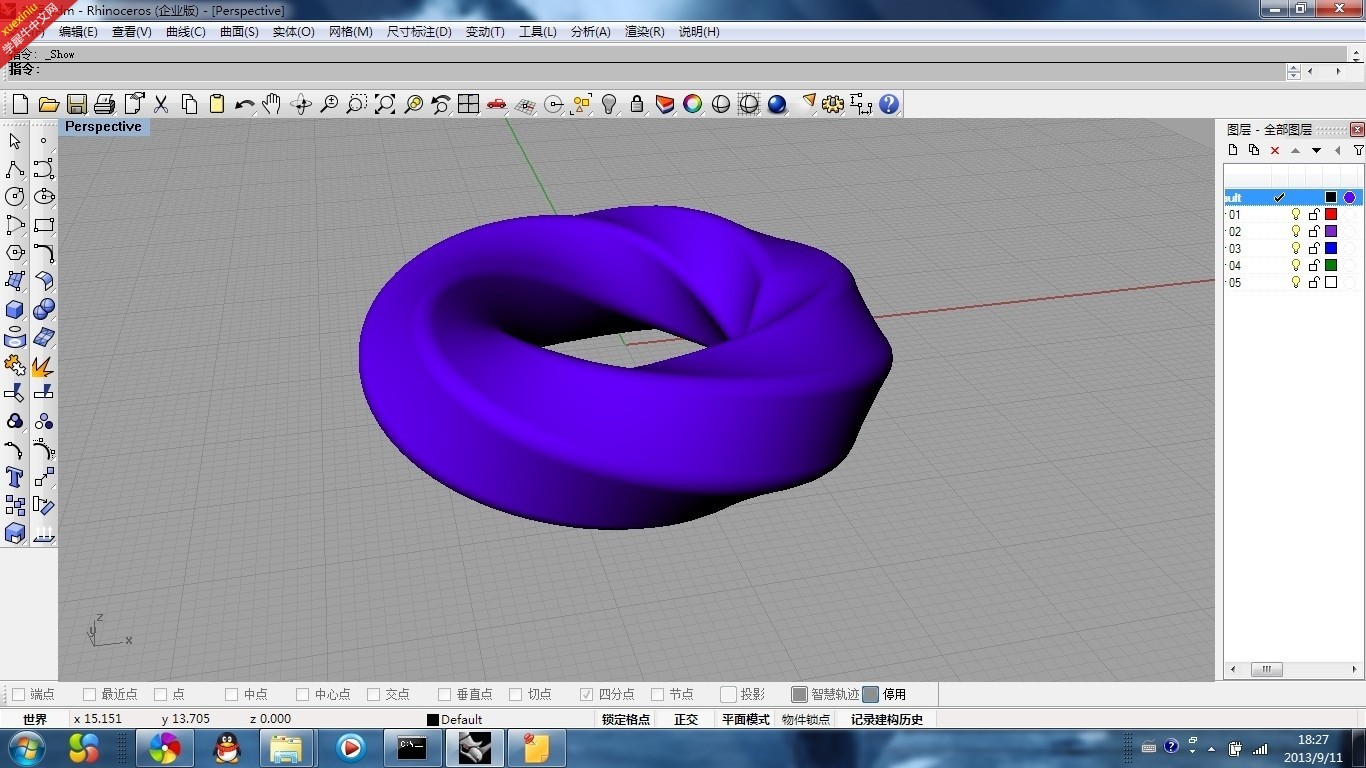Enable the 切点 osnap checkbox
Screen dimensions: 1366x768
point(515,694)
